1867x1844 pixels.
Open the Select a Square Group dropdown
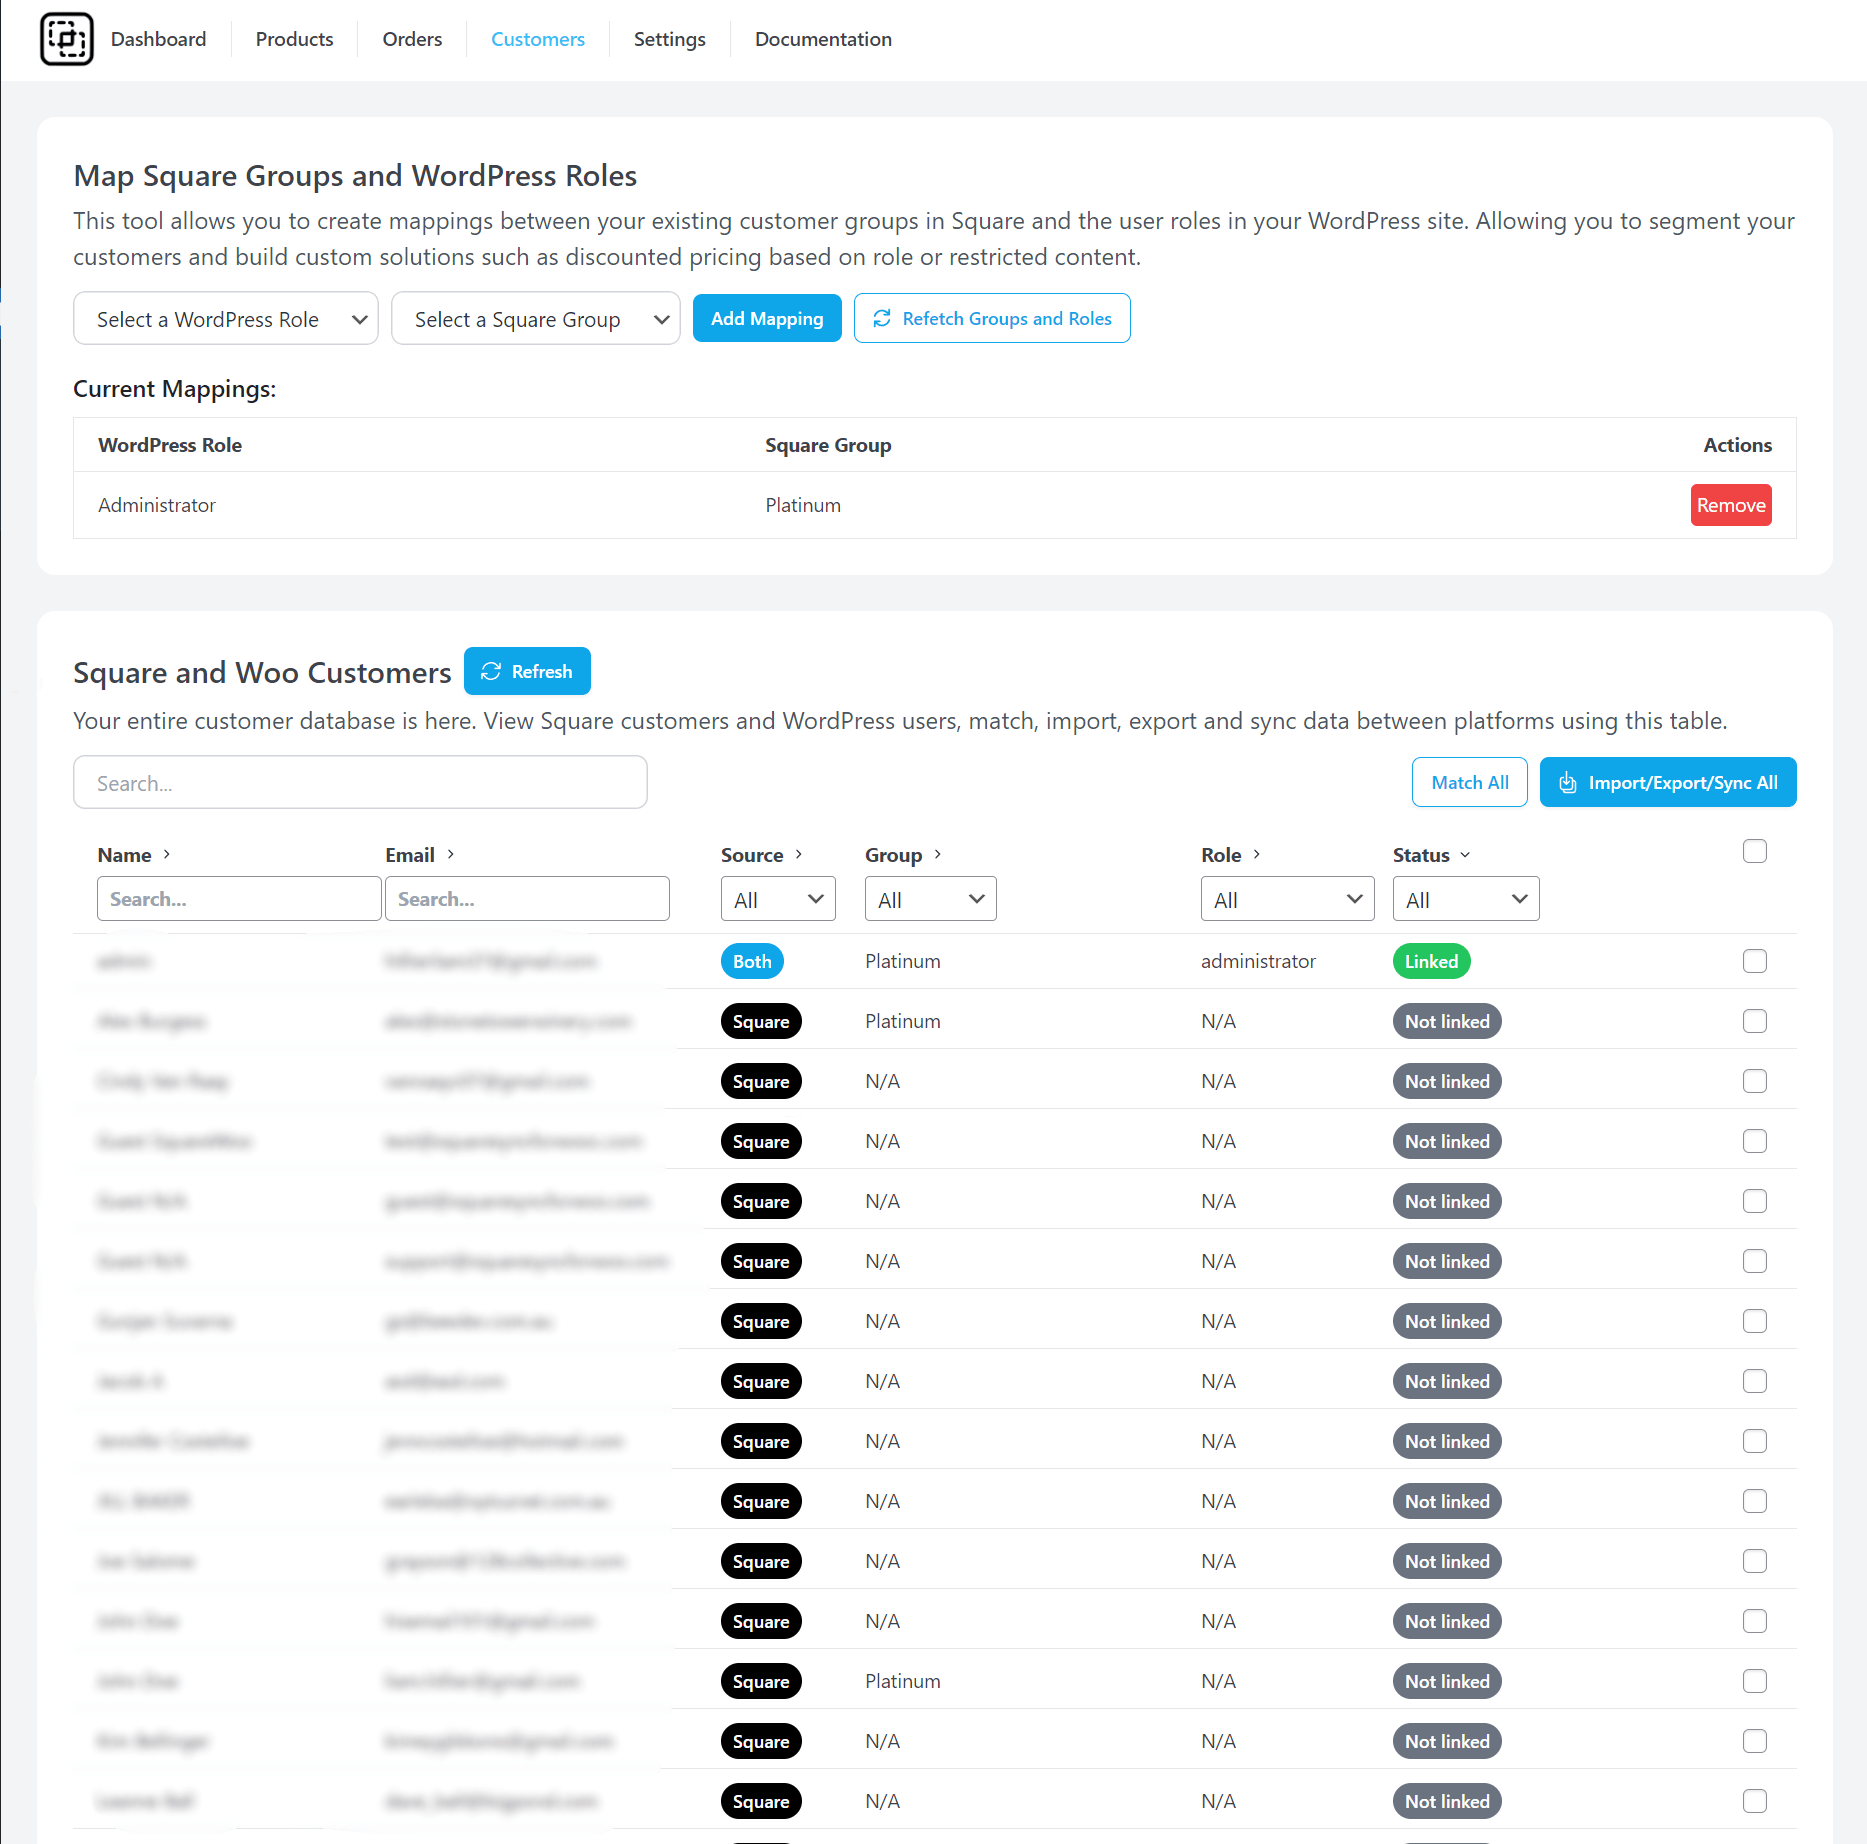tap(536, 319)
